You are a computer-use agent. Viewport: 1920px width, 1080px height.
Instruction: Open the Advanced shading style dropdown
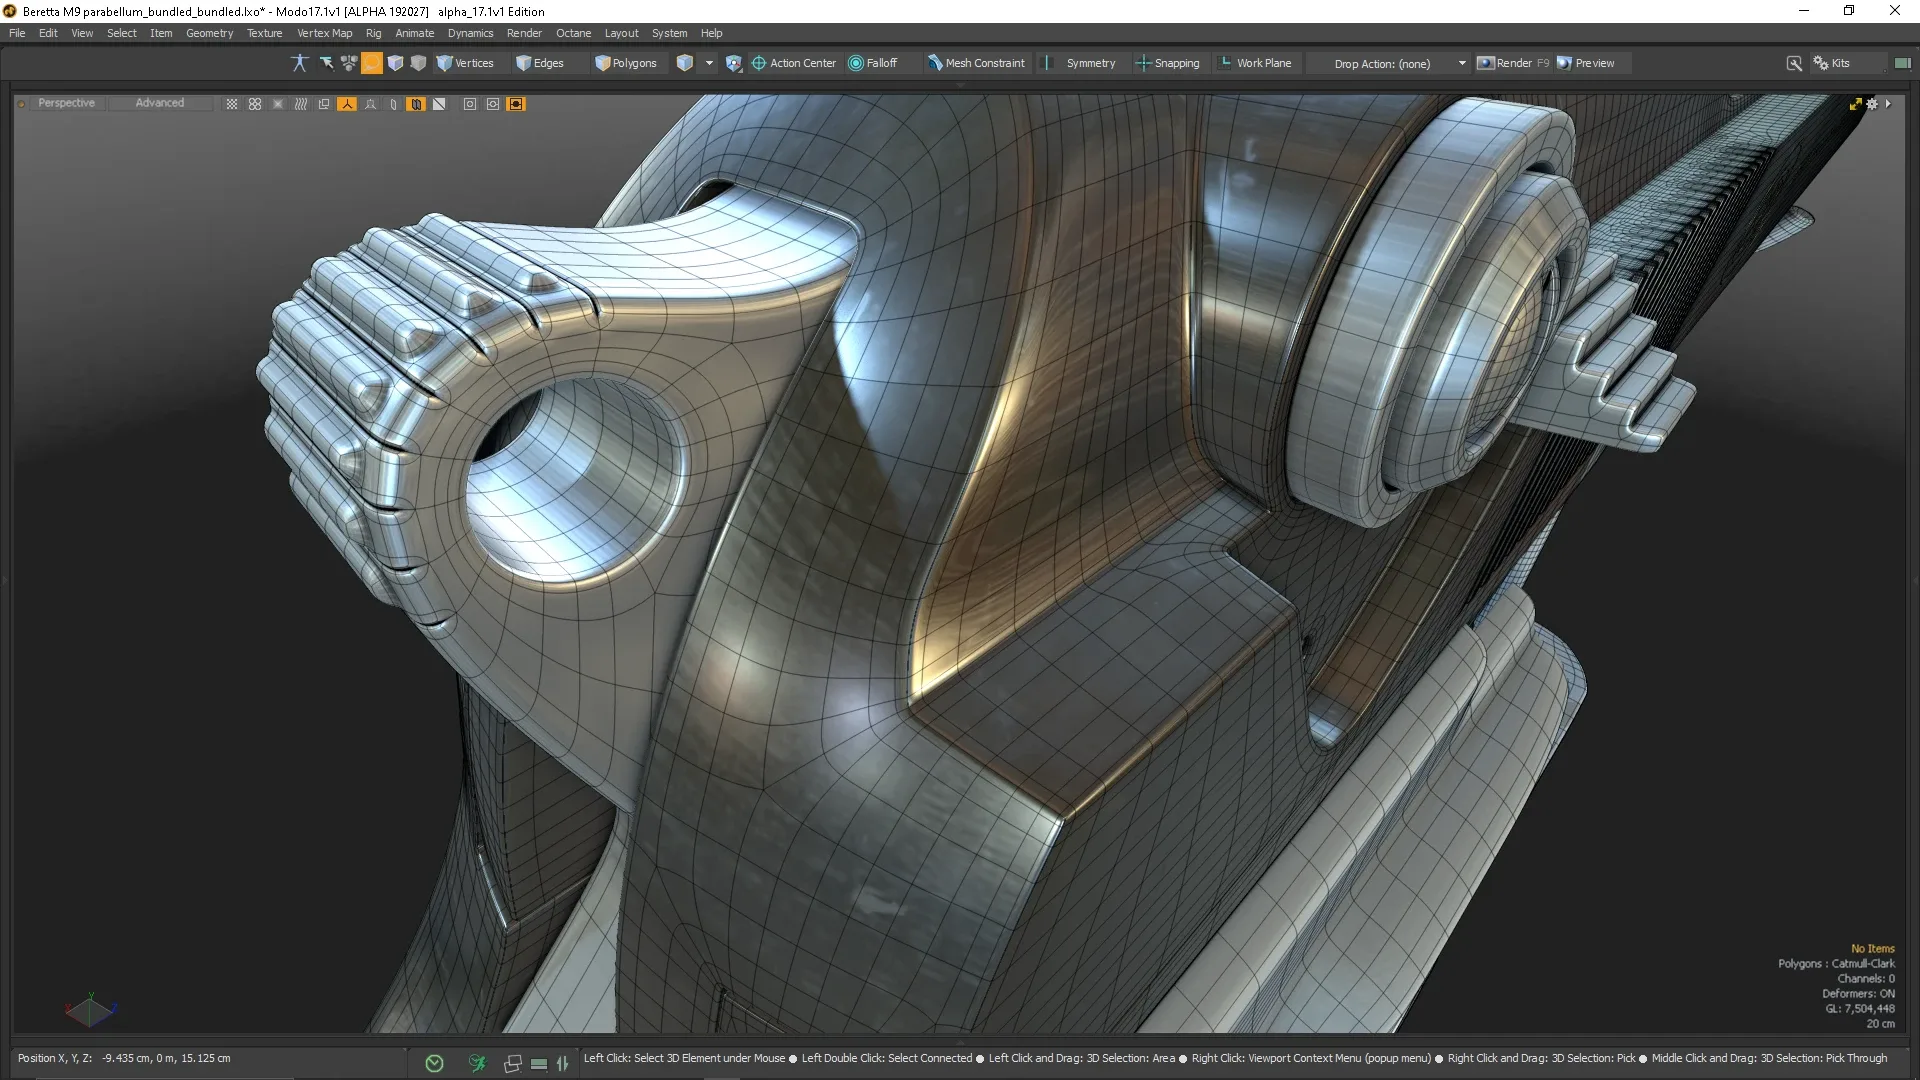(x=160, y=103)
